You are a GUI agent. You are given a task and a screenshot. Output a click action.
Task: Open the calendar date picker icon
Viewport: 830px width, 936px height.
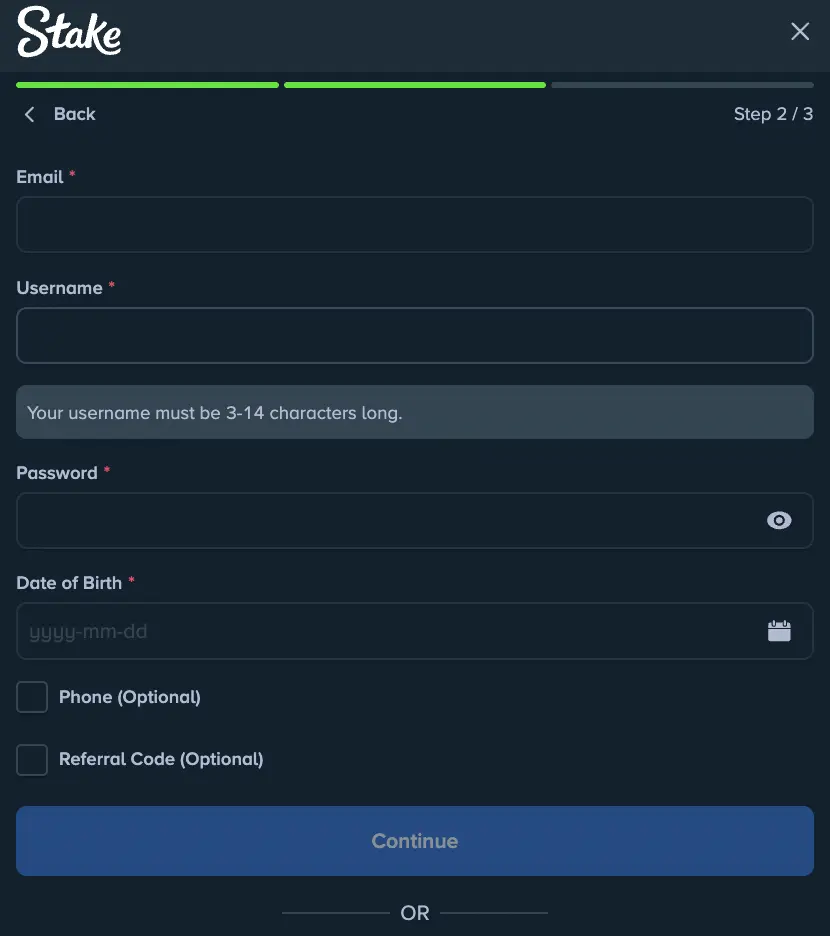[779, 631]
